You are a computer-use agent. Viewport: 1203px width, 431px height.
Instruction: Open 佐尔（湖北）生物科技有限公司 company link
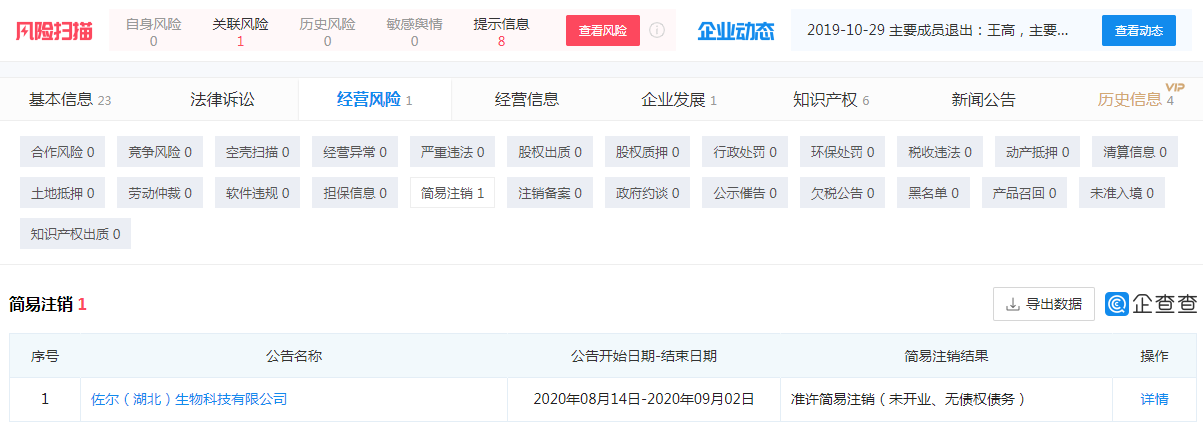[189, 399]
